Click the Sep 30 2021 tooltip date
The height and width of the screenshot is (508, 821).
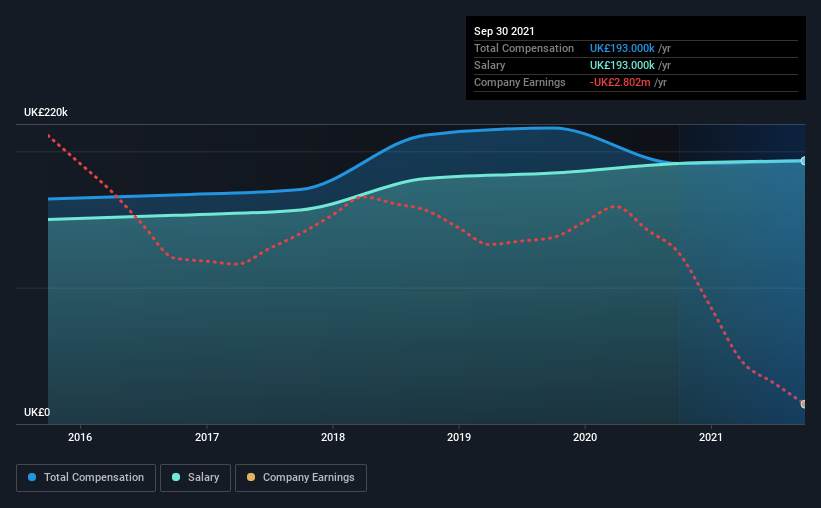[x=504, y=31]
